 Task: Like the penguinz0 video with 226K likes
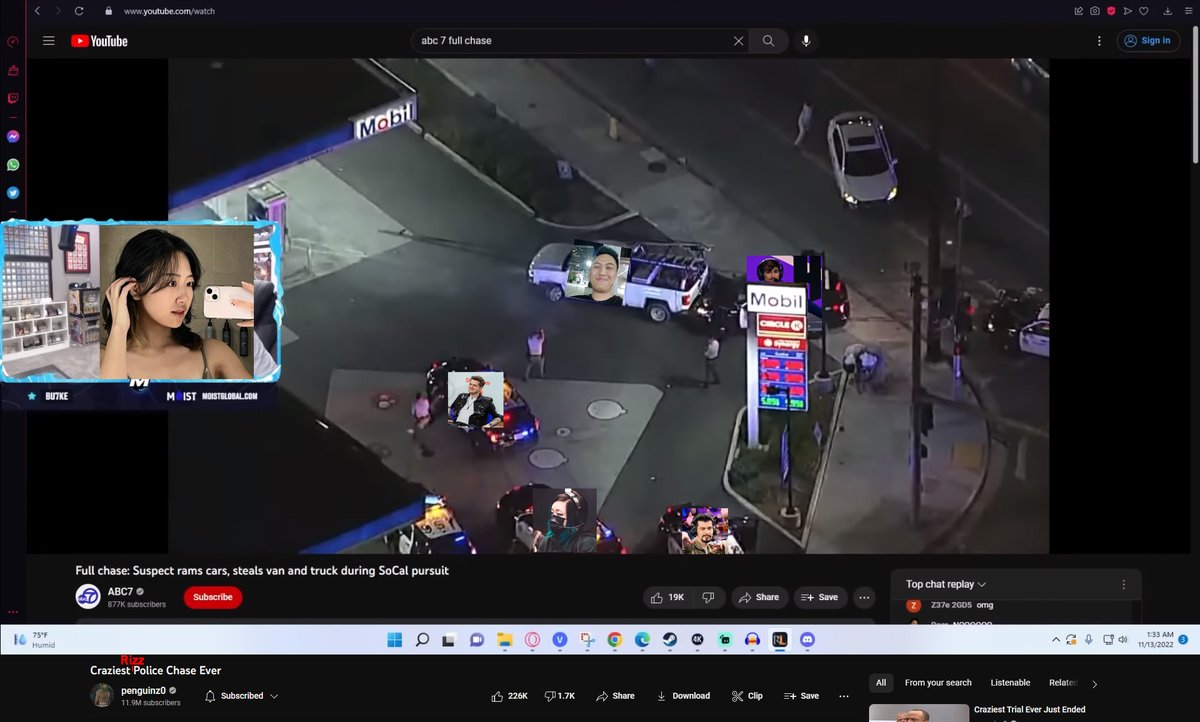click(510, 696)
